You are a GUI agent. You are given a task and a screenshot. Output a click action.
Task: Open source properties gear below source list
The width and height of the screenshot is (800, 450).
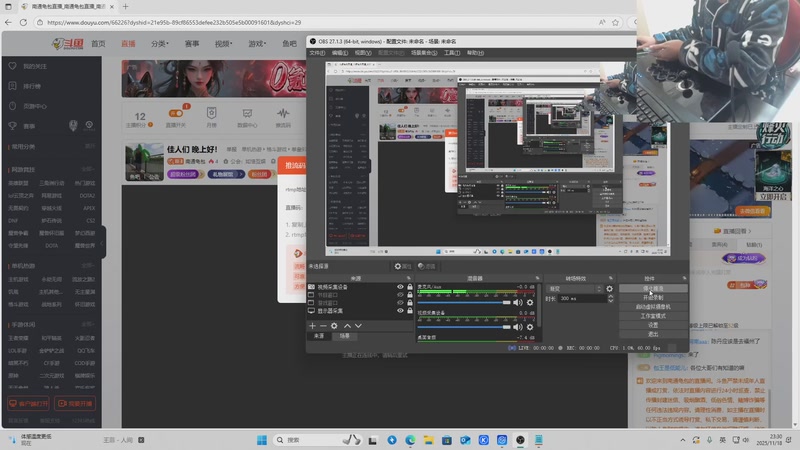[334, 326]
